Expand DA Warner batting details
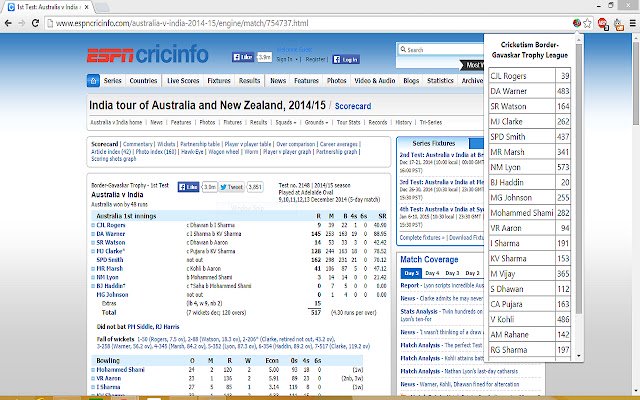 click(93, 234)
